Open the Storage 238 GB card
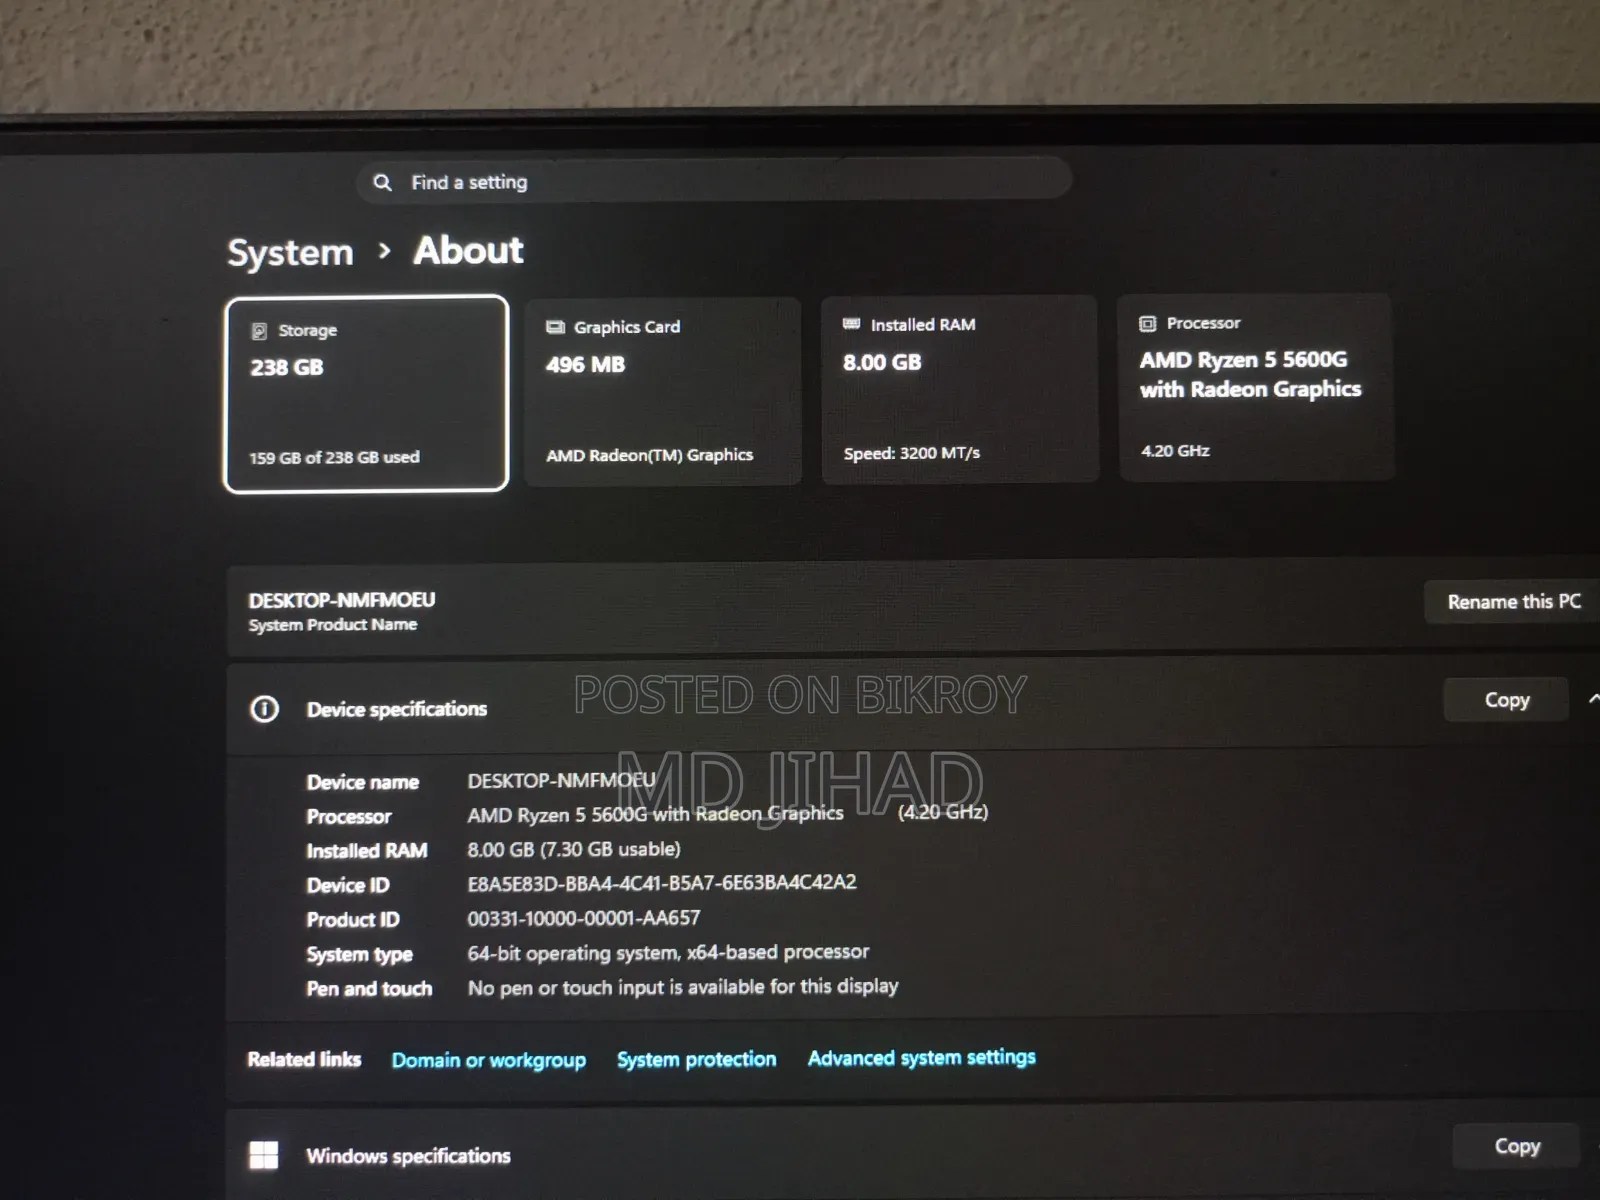Screen dimensions: 1600x1200 (x=366, y=394)
